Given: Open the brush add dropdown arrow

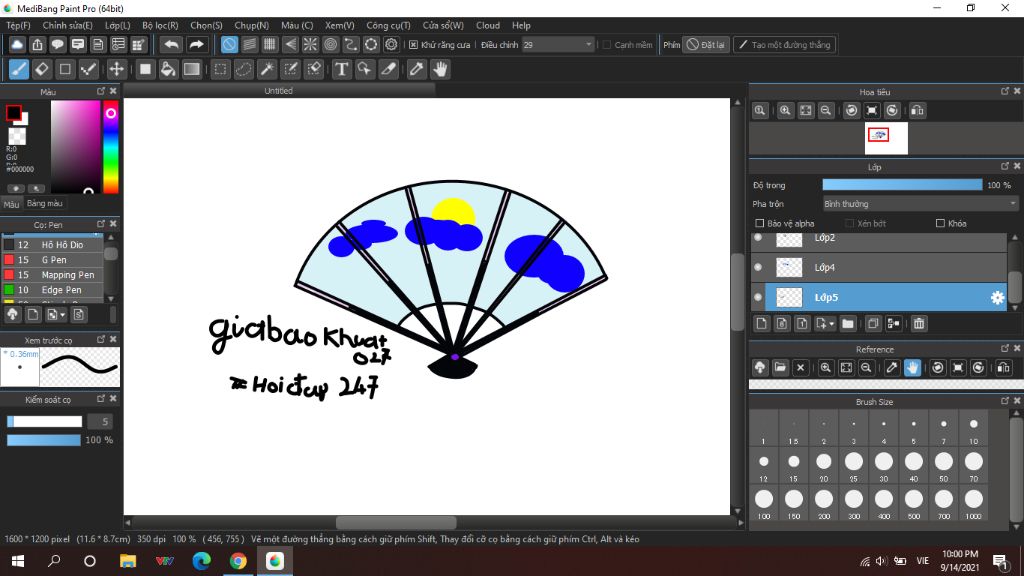Looking at the screenshot, I should (x=63, y=315).
